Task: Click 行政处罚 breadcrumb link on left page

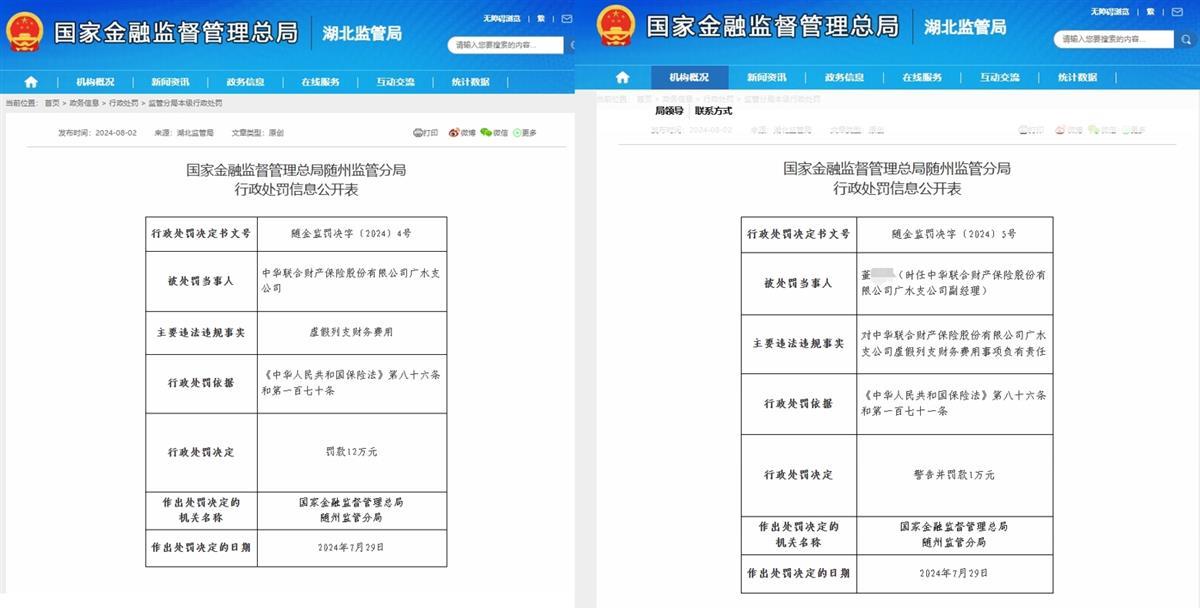Action: tap(123, 103)
